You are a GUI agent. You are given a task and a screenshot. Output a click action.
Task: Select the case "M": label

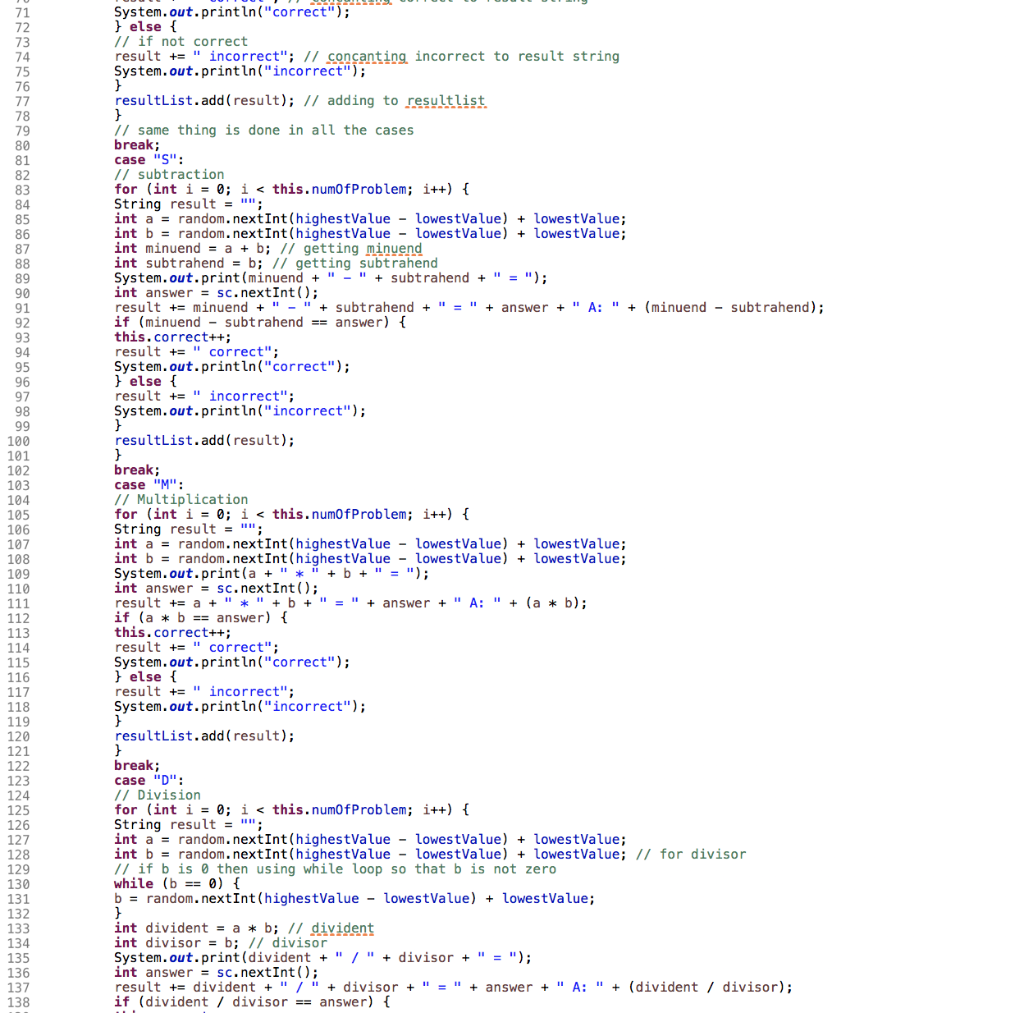tap(150, 484)
